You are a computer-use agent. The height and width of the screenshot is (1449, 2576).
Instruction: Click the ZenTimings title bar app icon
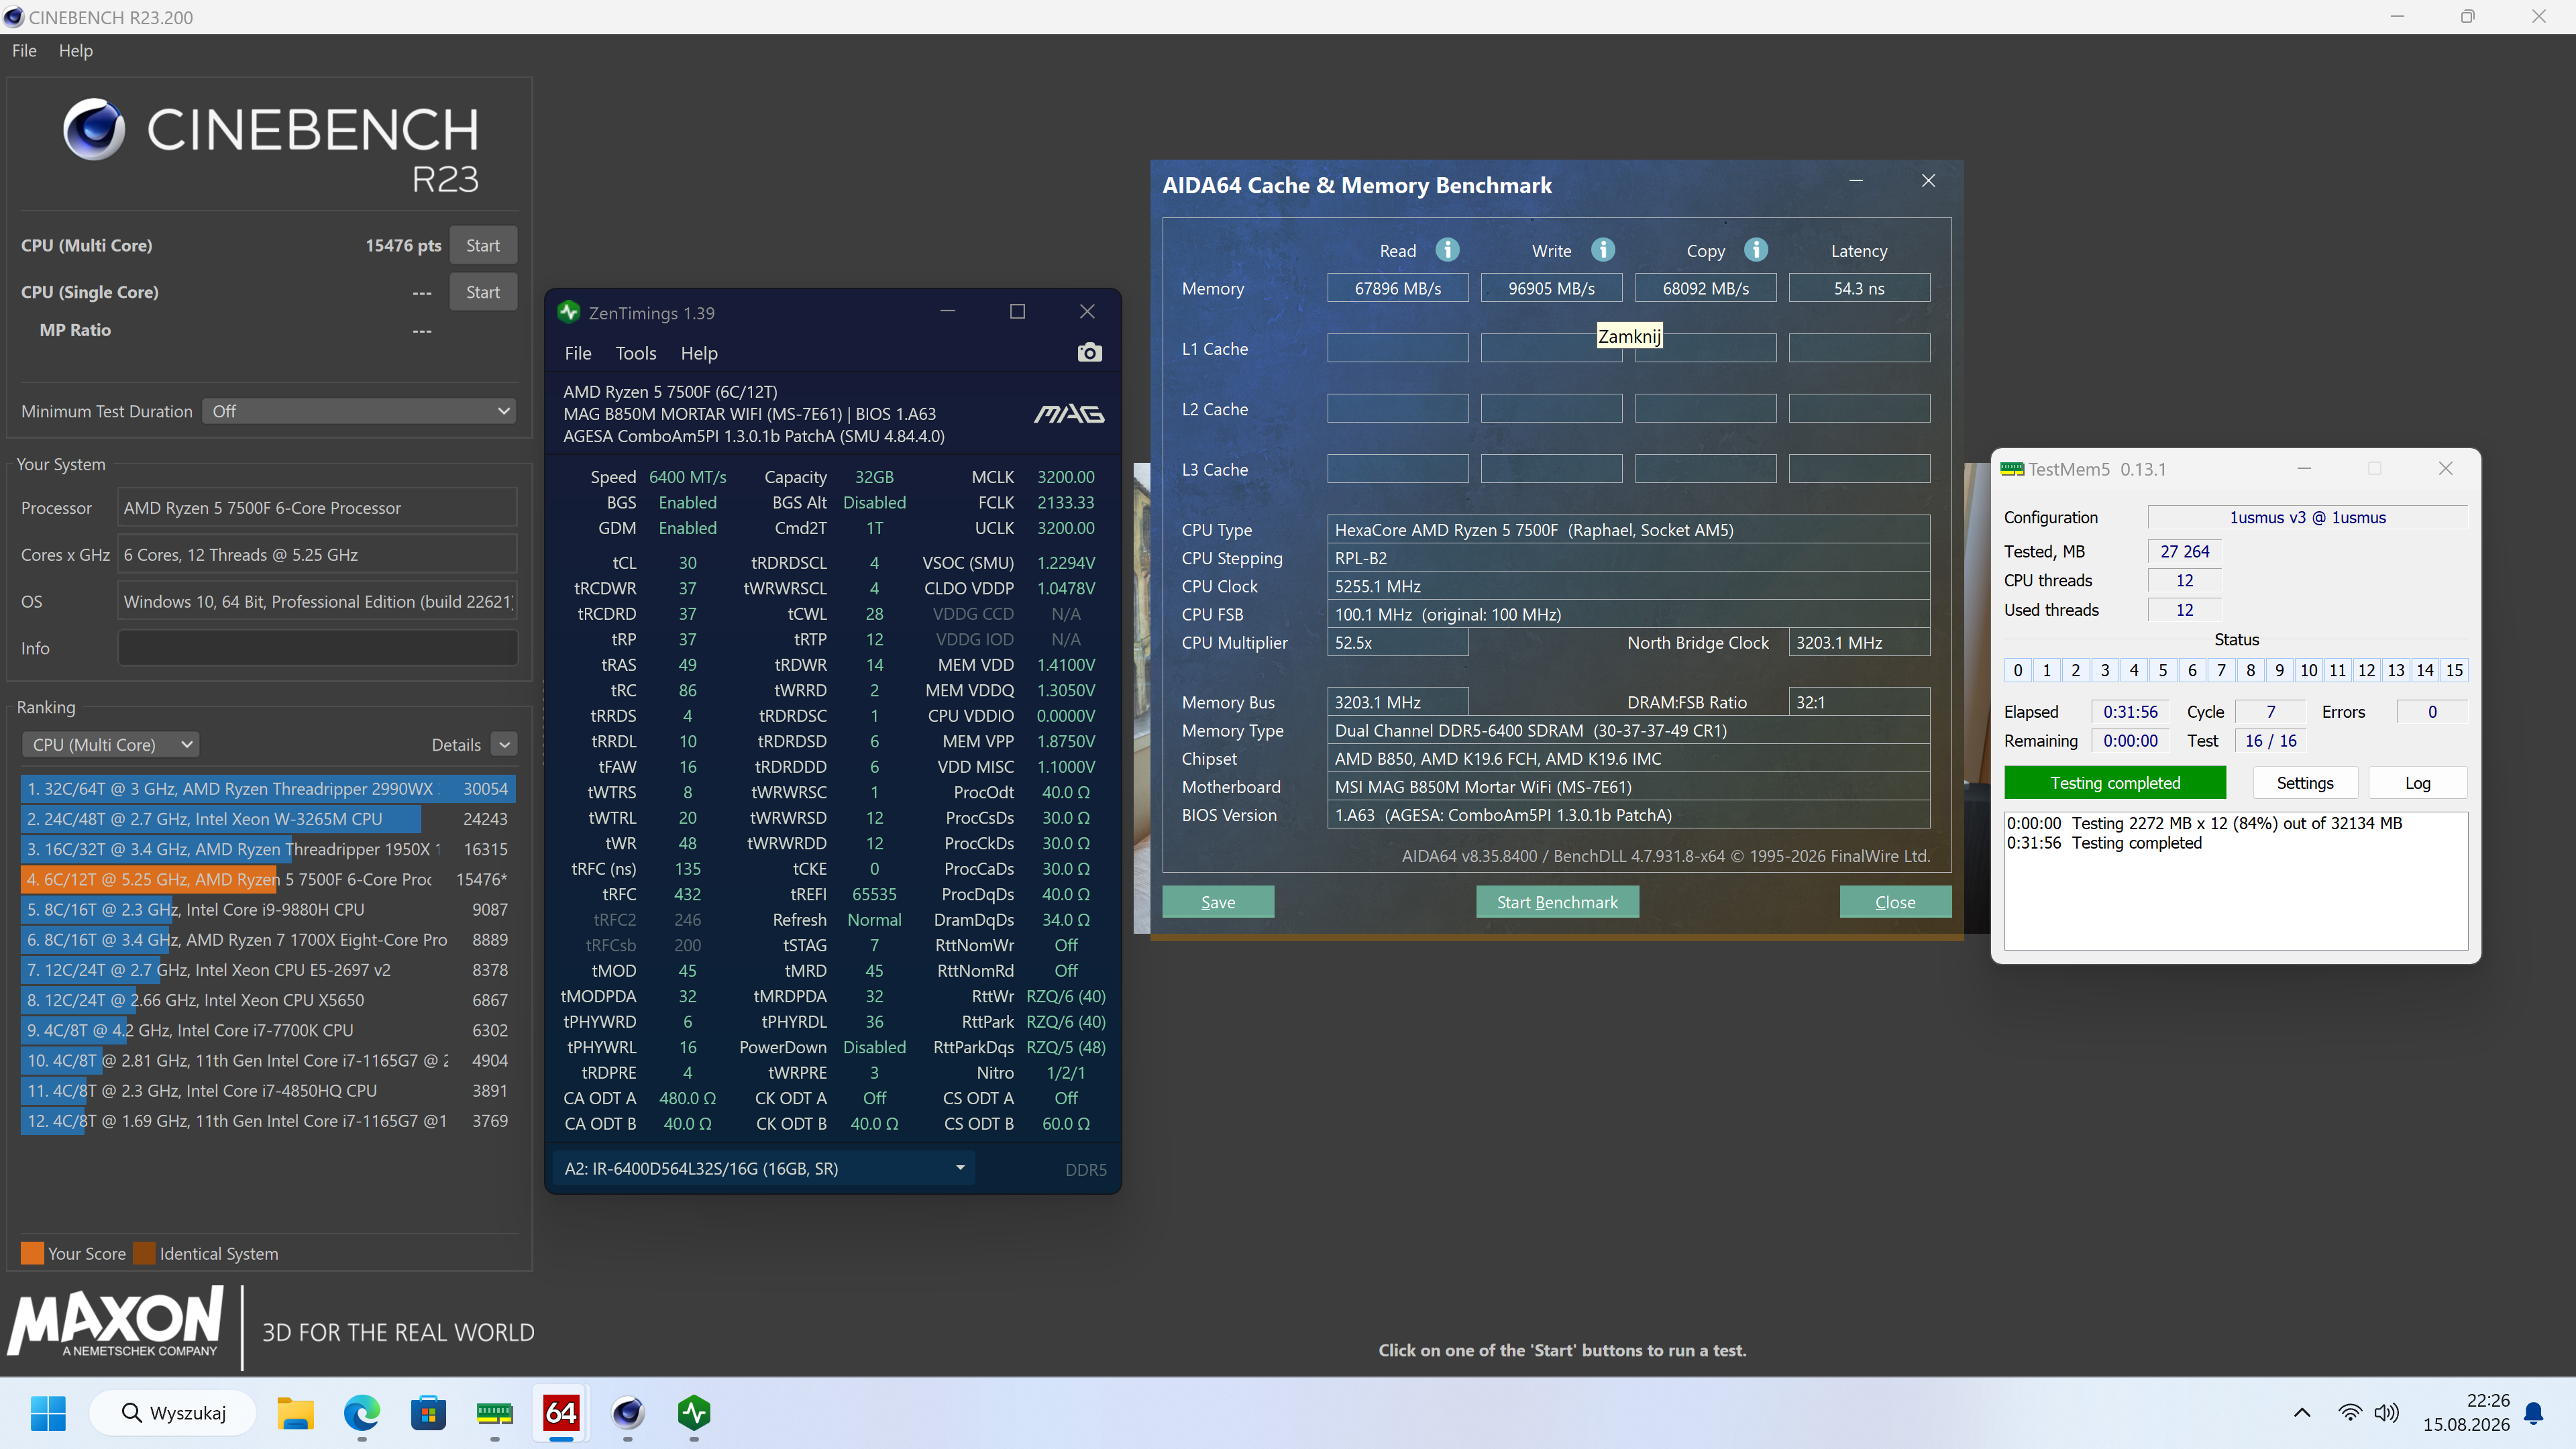(569, 312)
